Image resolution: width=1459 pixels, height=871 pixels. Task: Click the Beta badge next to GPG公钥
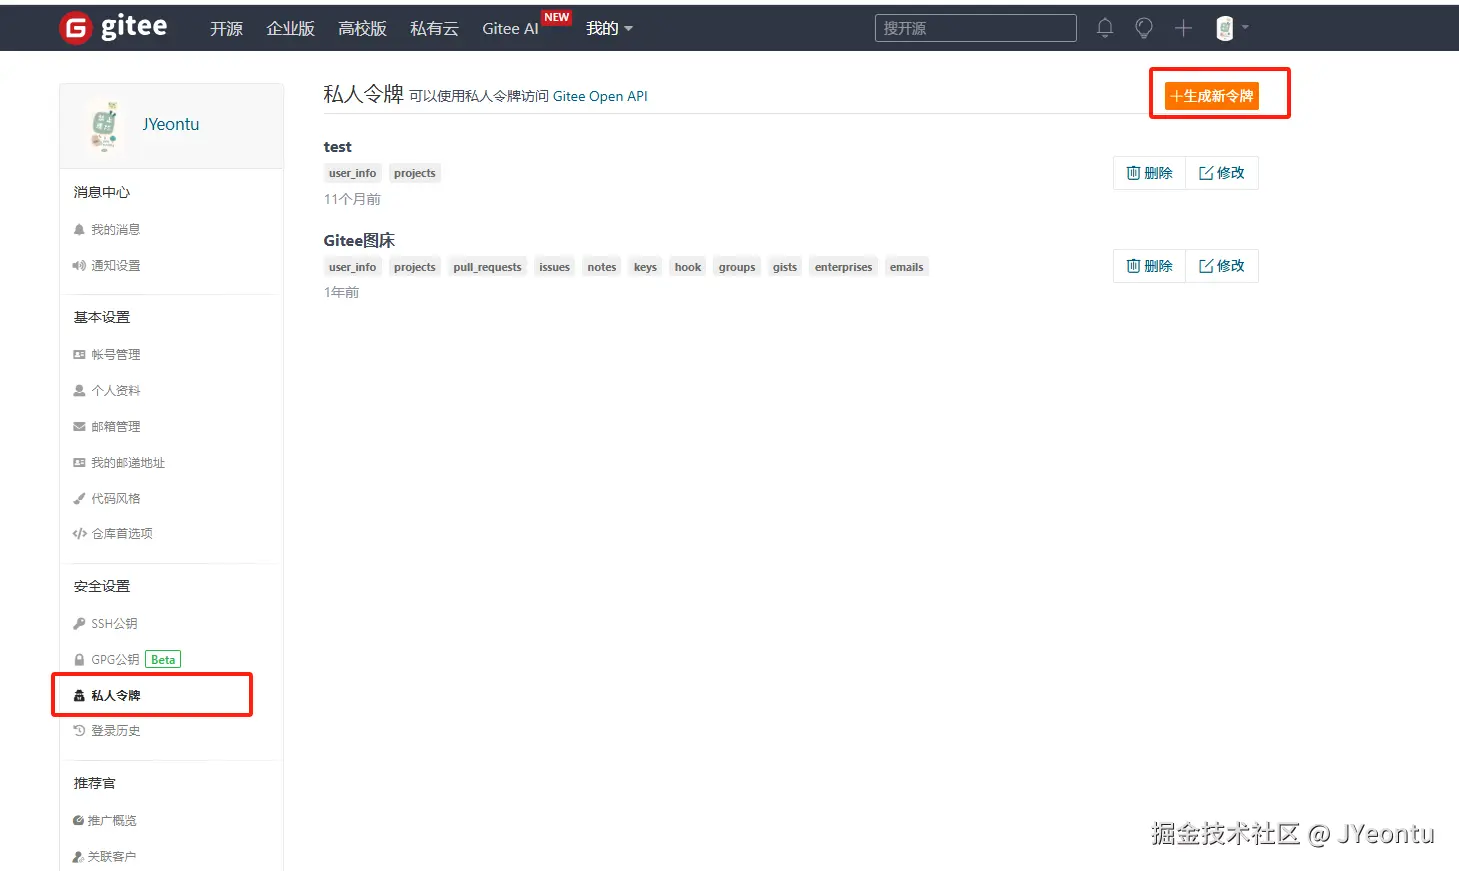pos(163,659)
